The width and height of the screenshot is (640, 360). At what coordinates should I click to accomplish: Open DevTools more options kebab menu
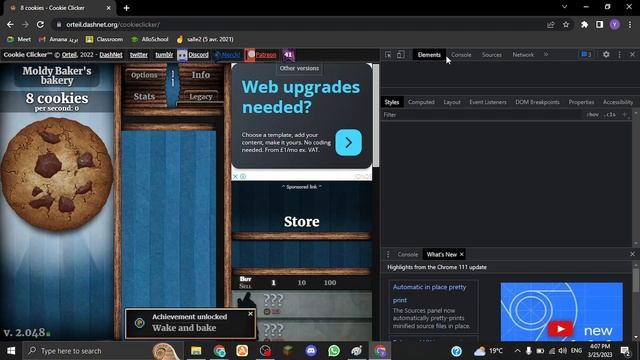coord(620,54)
